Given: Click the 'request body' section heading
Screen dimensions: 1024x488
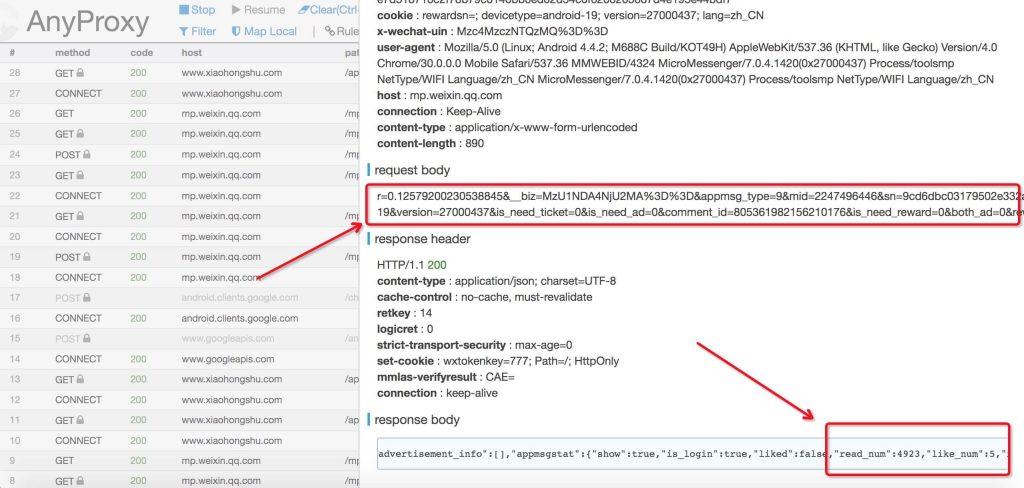Looking at the screenshot, I should point(411,170).
